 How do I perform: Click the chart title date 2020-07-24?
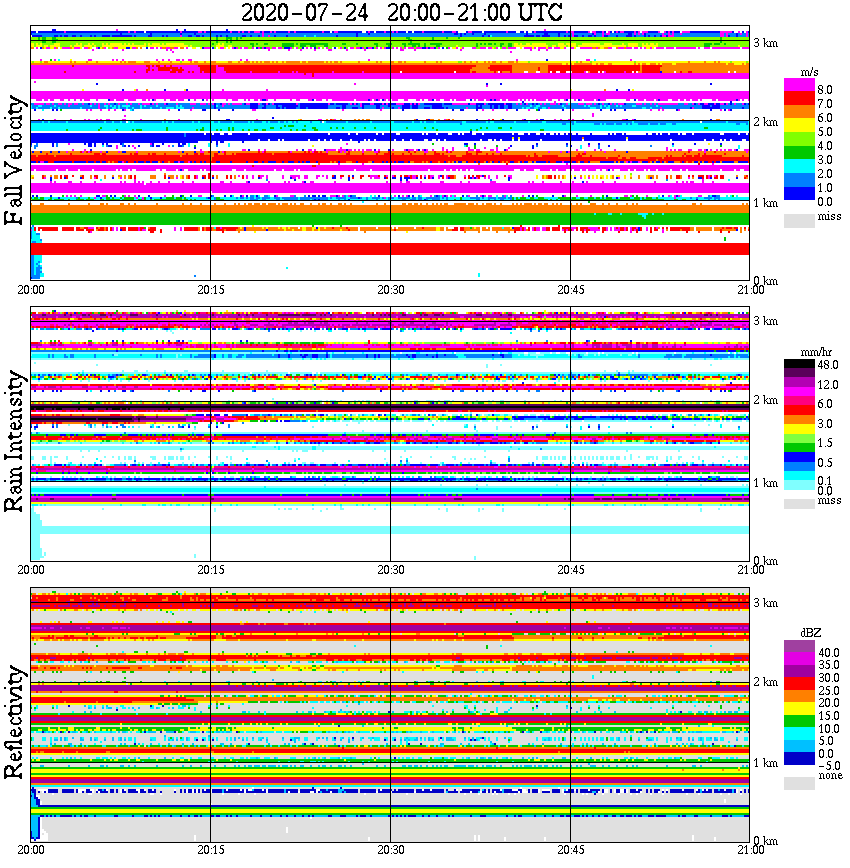click(x=304, y=12)
